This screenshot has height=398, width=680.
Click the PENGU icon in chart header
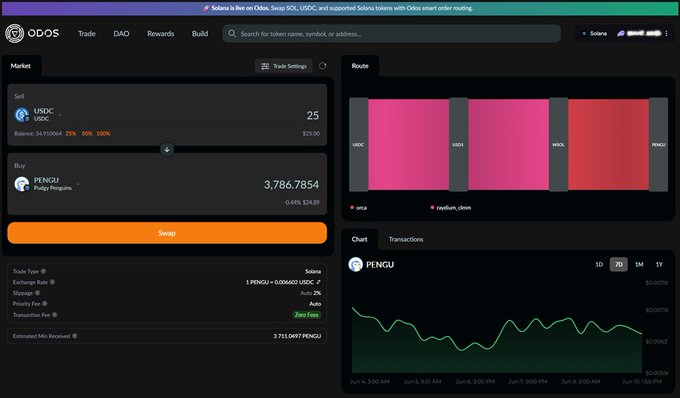[x=356, y=264]
